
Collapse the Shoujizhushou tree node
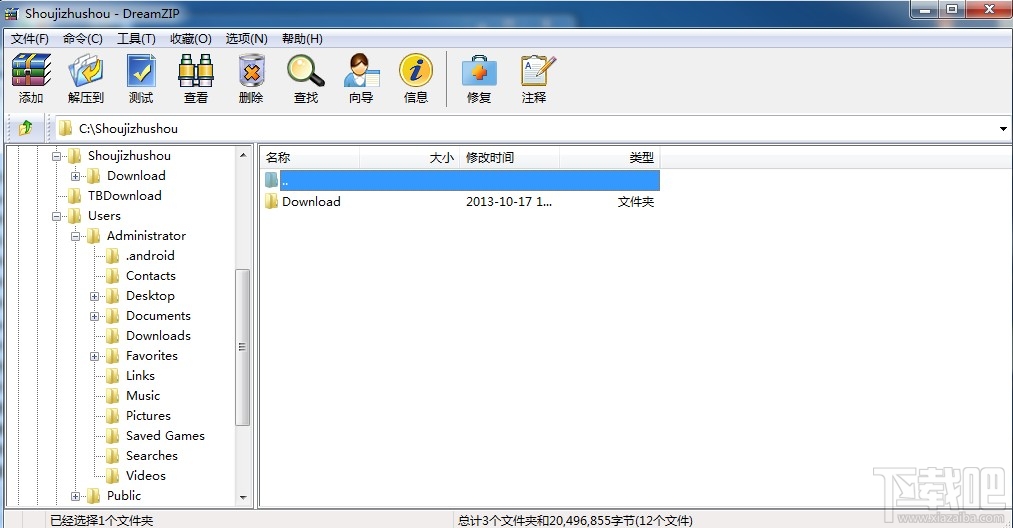click(x=56, y=156)
